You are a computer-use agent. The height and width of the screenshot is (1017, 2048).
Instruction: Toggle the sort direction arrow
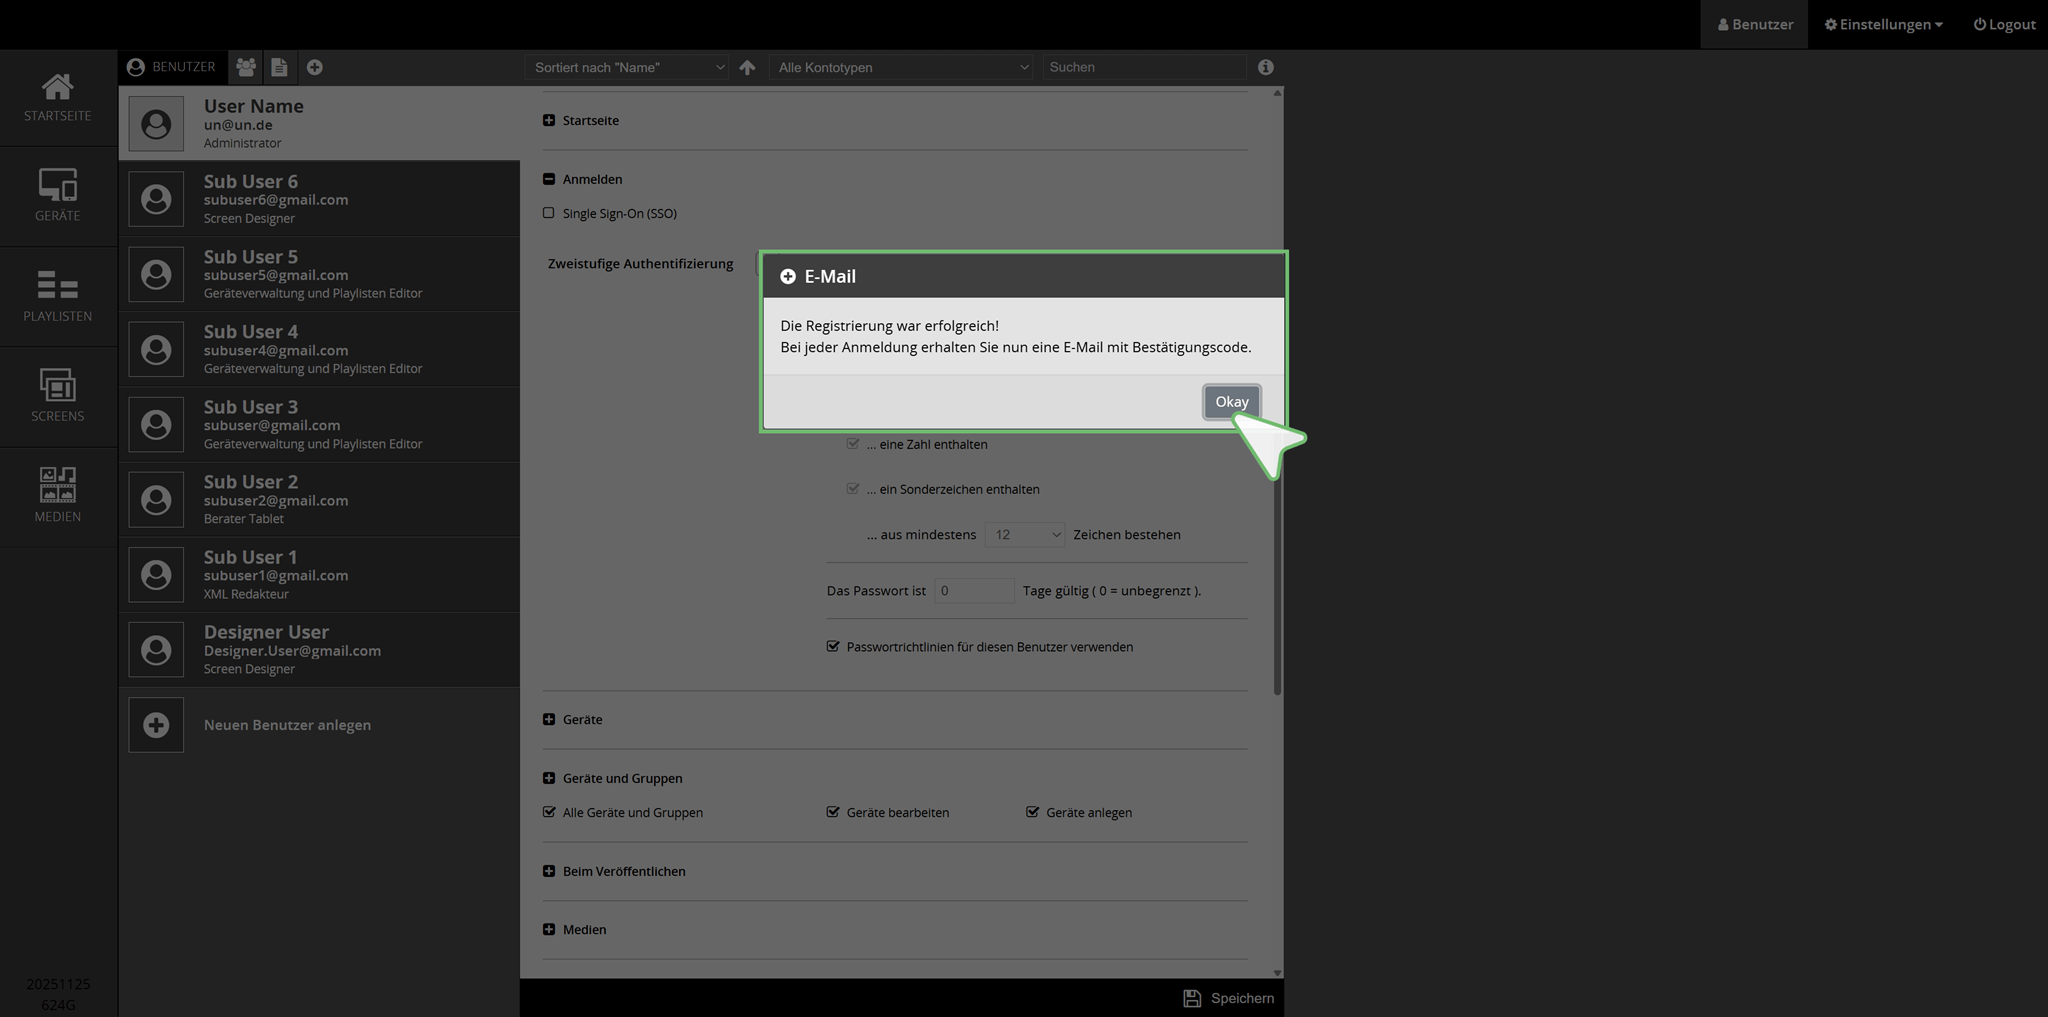747,67
